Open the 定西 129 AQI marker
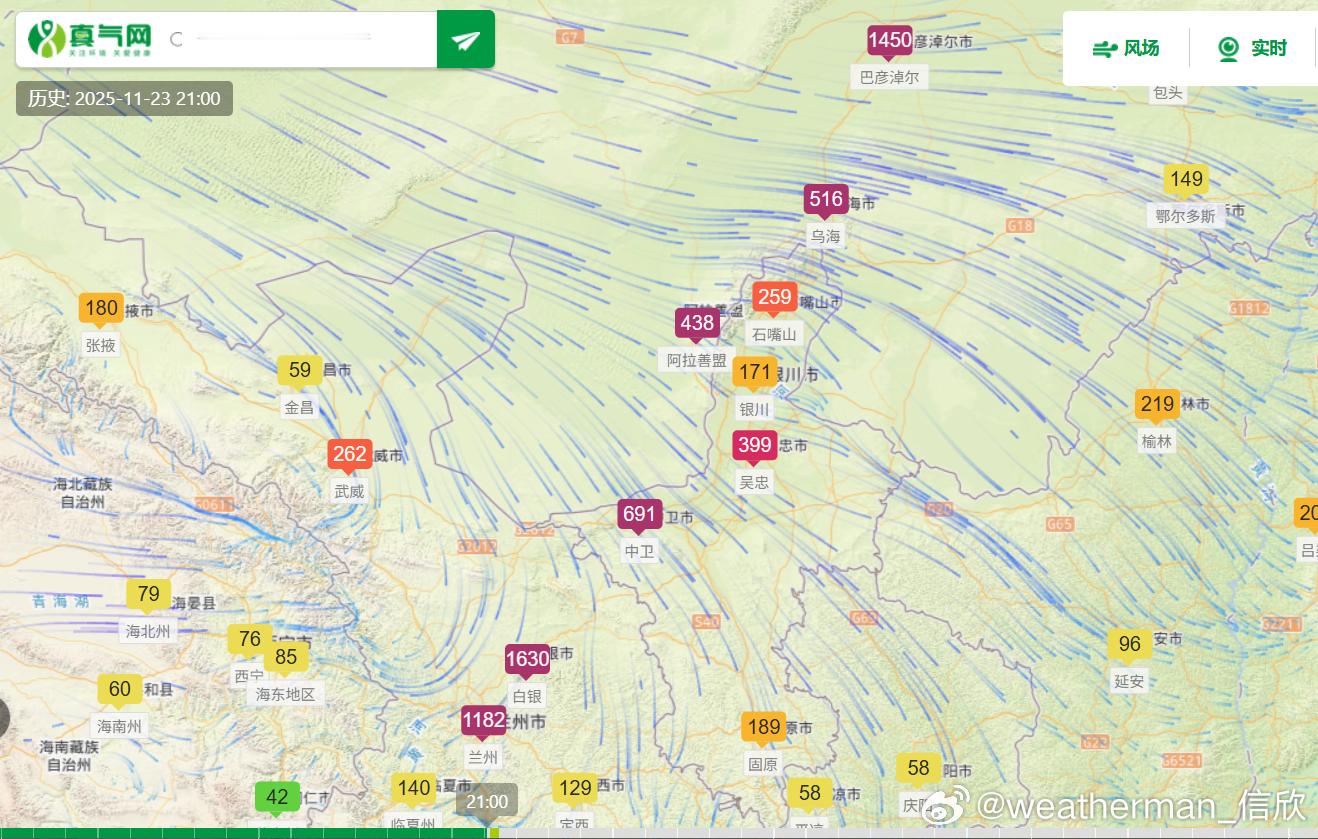This screenshot has height=839, width=1318. 575,788
